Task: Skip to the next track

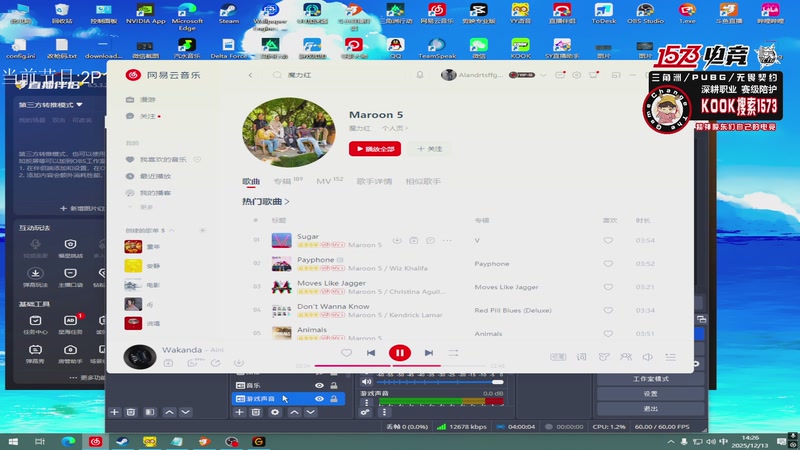Action: (429, 353)
